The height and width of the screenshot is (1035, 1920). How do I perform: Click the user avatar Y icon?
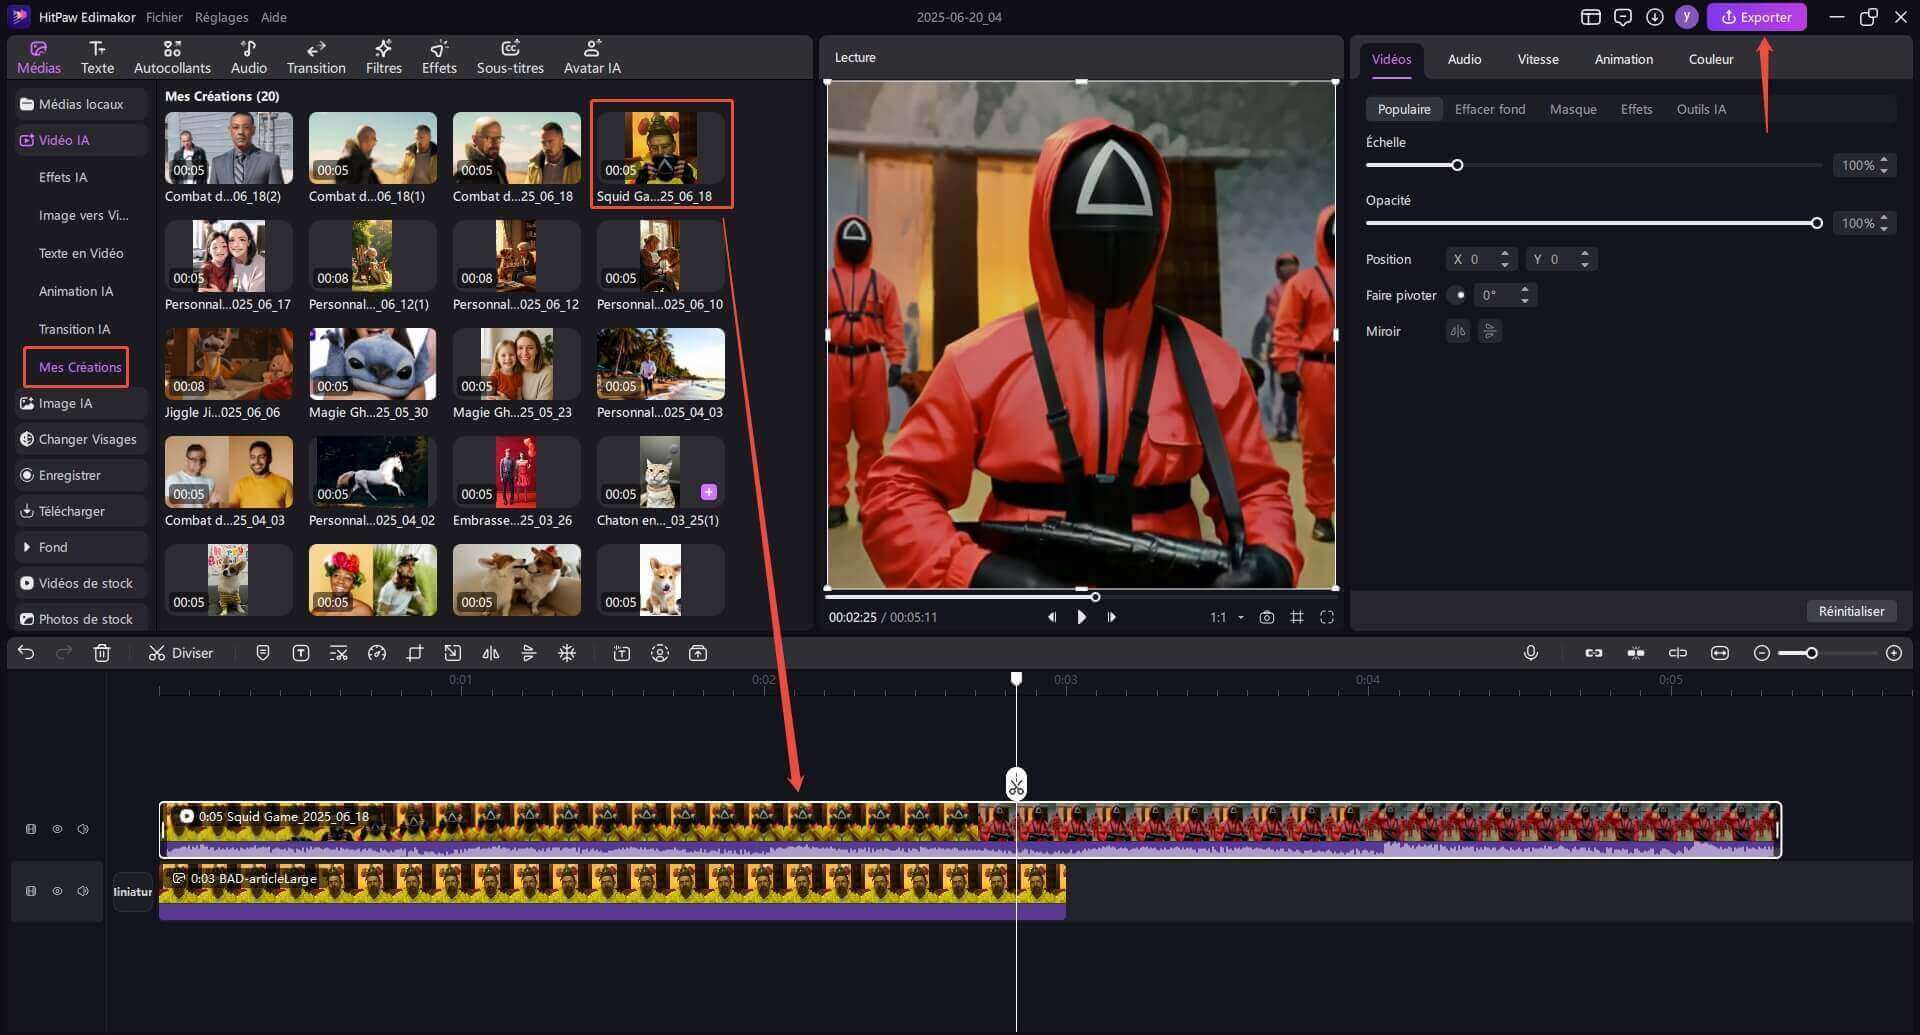1687,17
